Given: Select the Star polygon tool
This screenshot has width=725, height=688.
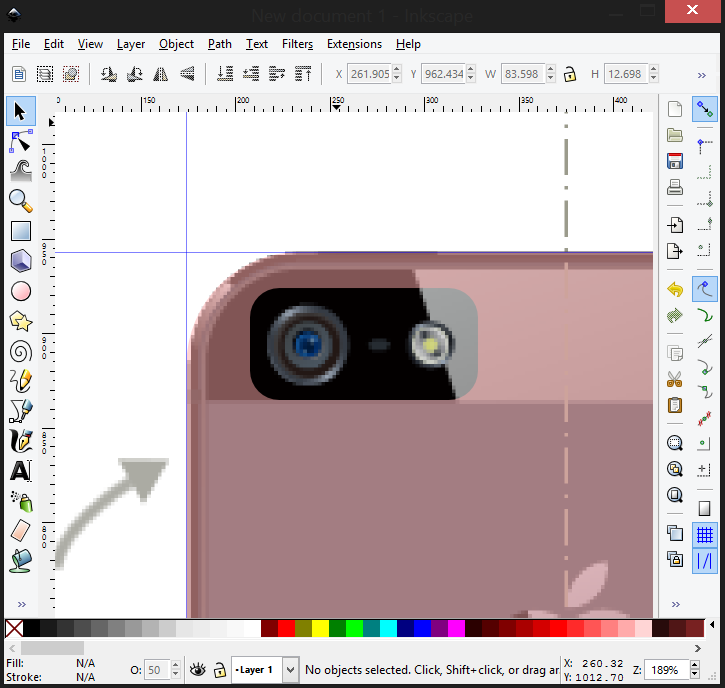Looking at the screenshot, I should pyautogui.click(x=20, y=321).
